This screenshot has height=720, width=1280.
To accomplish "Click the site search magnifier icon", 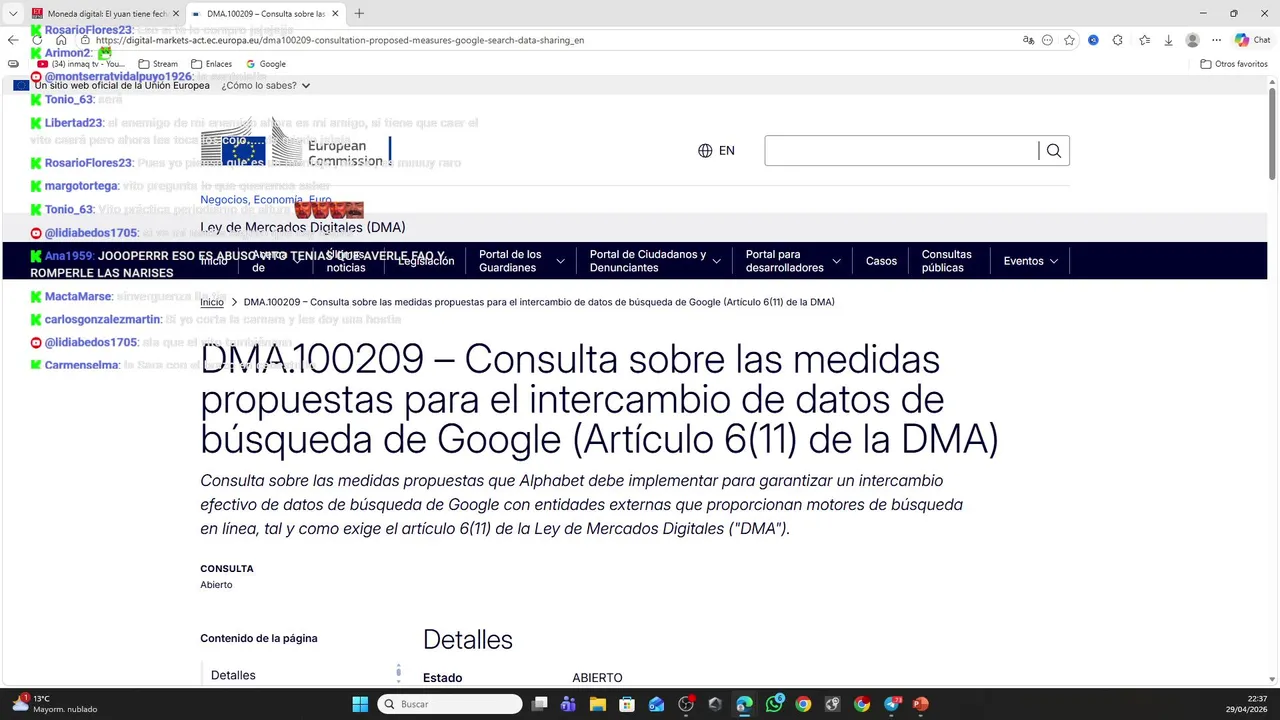I will pyautogui.click(x=1054, y=151).
